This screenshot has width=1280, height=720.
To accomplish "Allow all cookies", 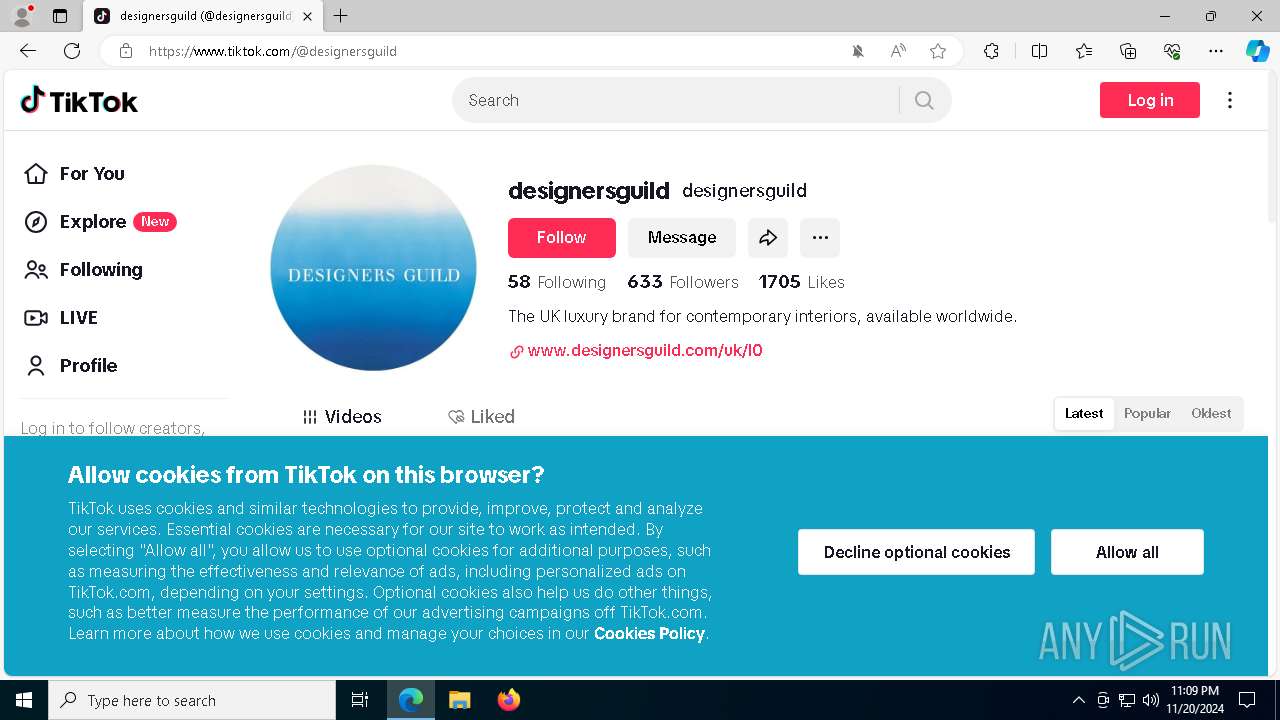I will (1127, 552).
